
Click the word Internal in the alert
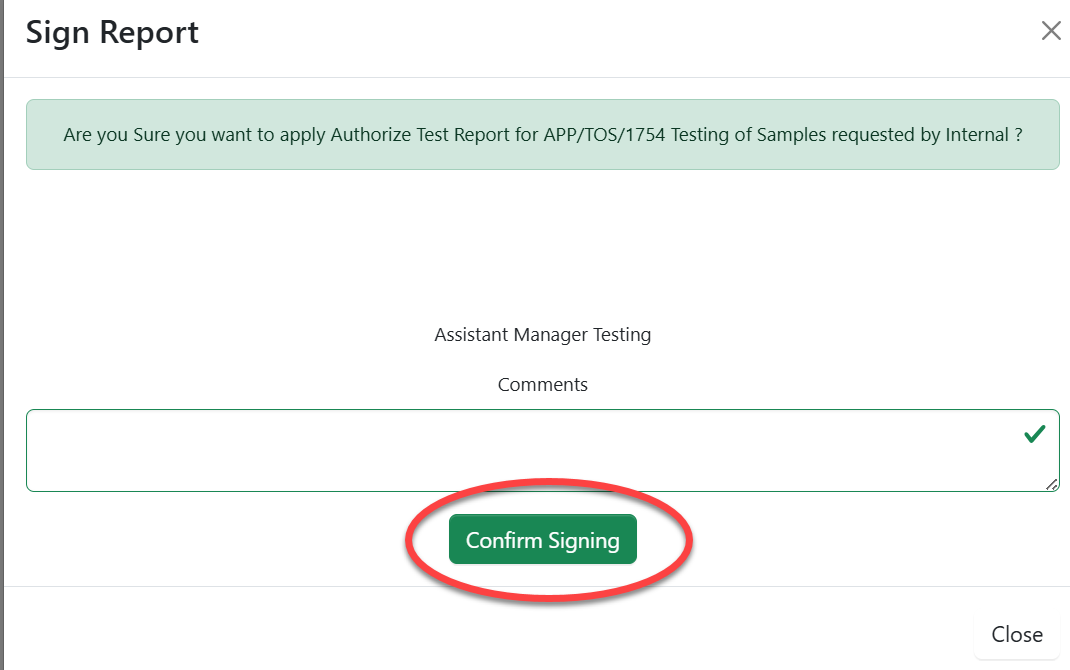(x=977, y=134)
